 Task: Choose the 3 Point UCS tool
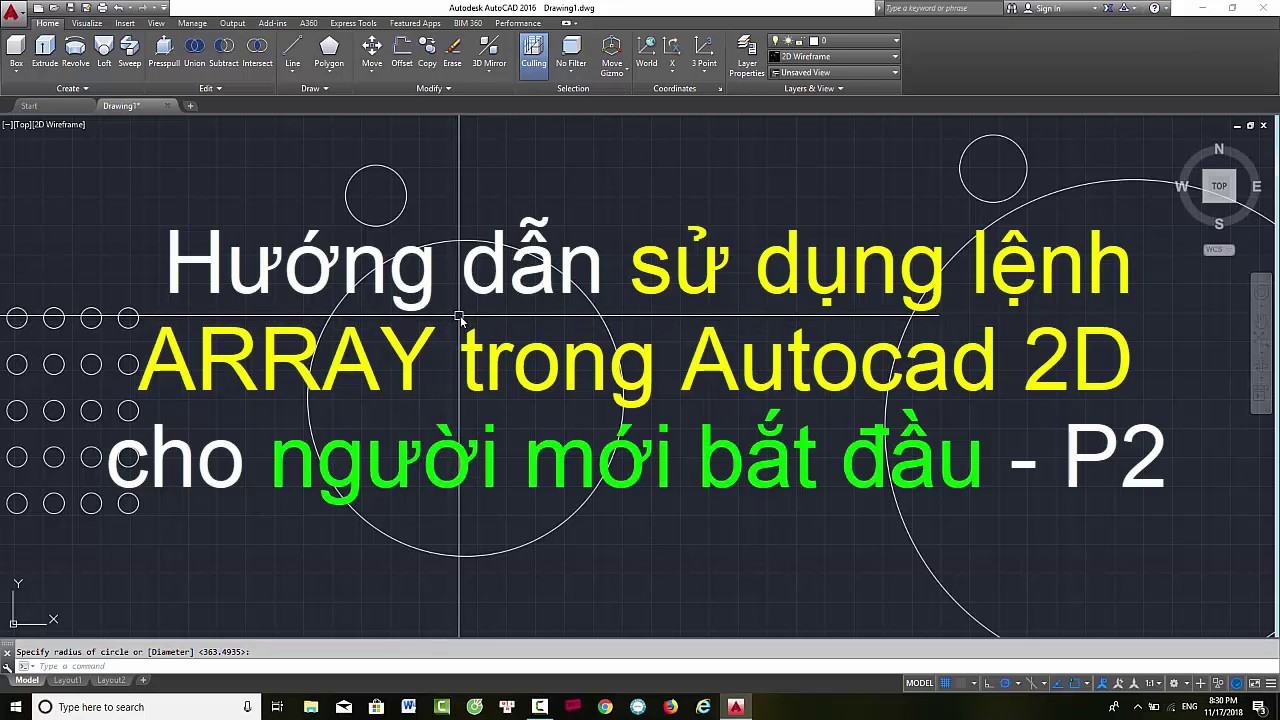704,52
